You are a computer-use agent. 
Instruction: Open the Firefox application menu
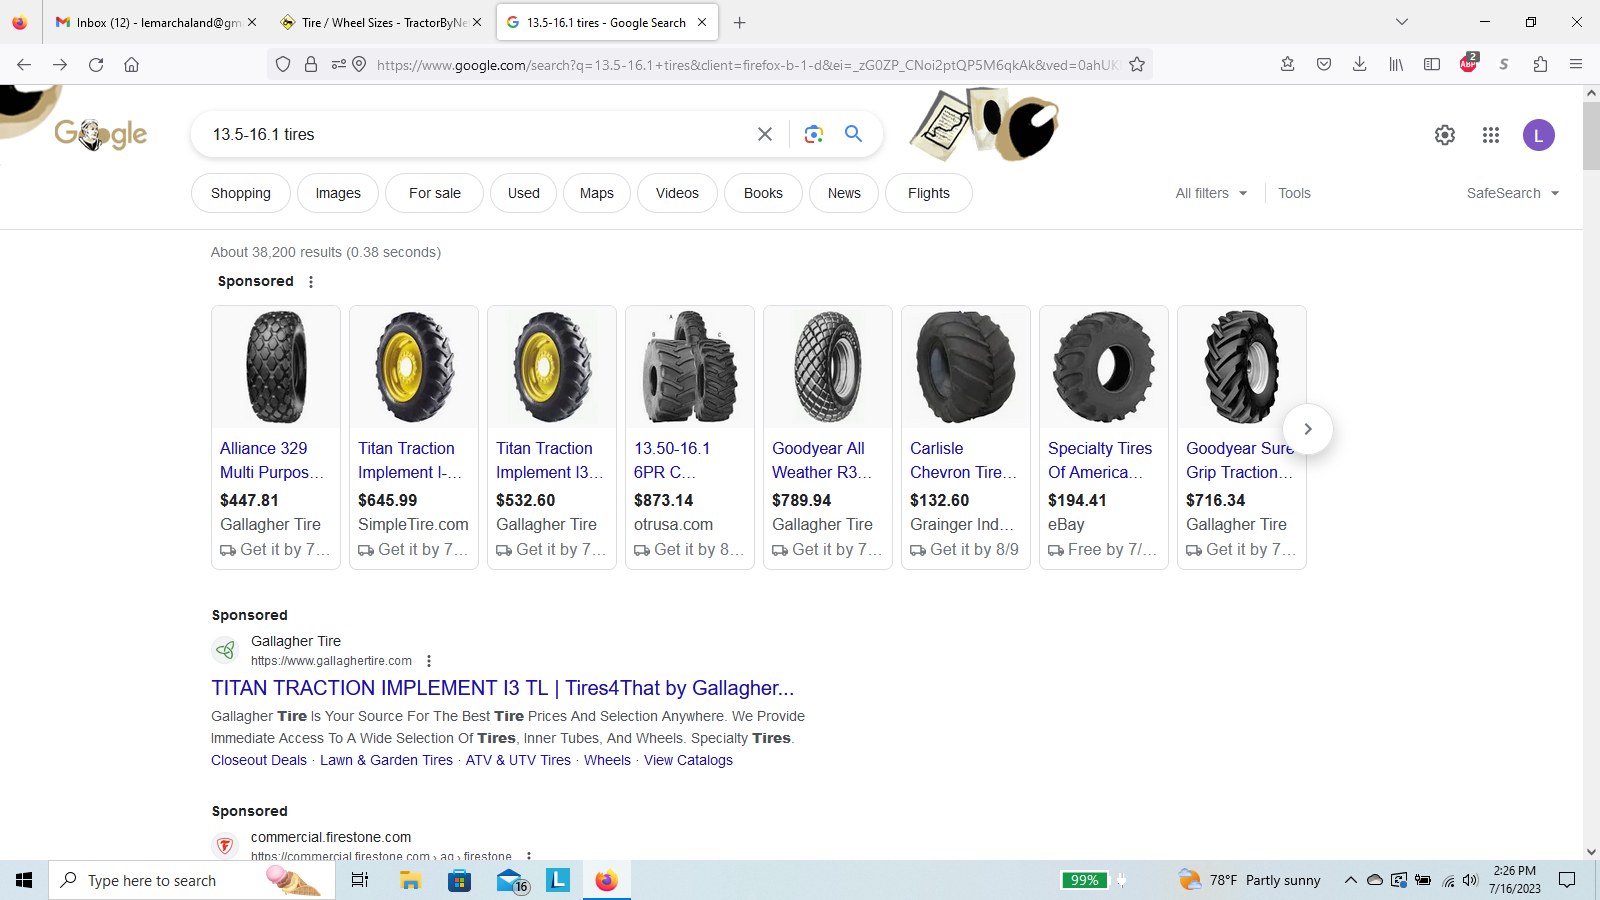[1576, 64]
